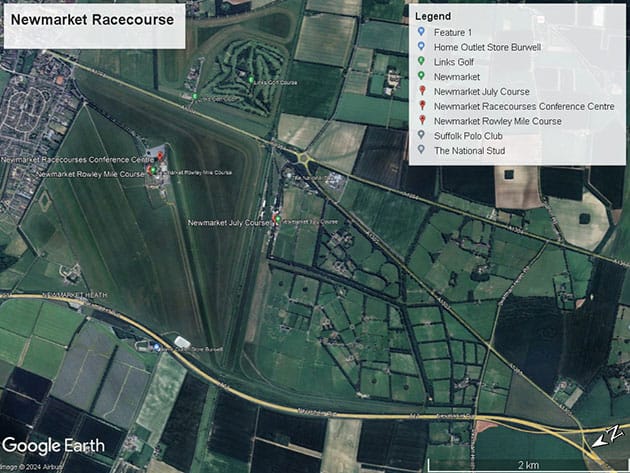Select Home Outlet Store Burwell legend label

click(x=487, y=47)
